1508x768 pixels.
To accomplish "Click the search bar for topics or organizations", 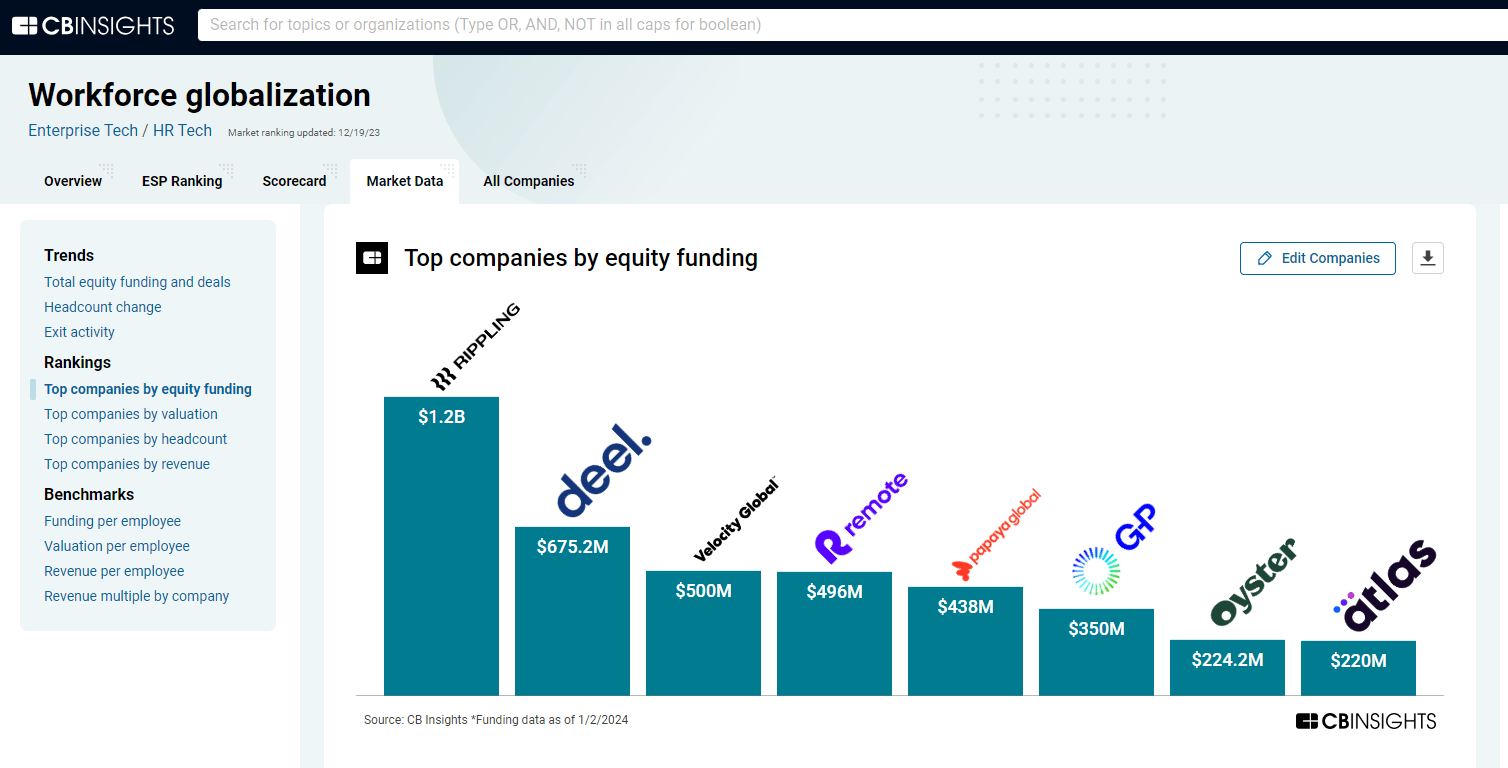I will tap(852, 25).
